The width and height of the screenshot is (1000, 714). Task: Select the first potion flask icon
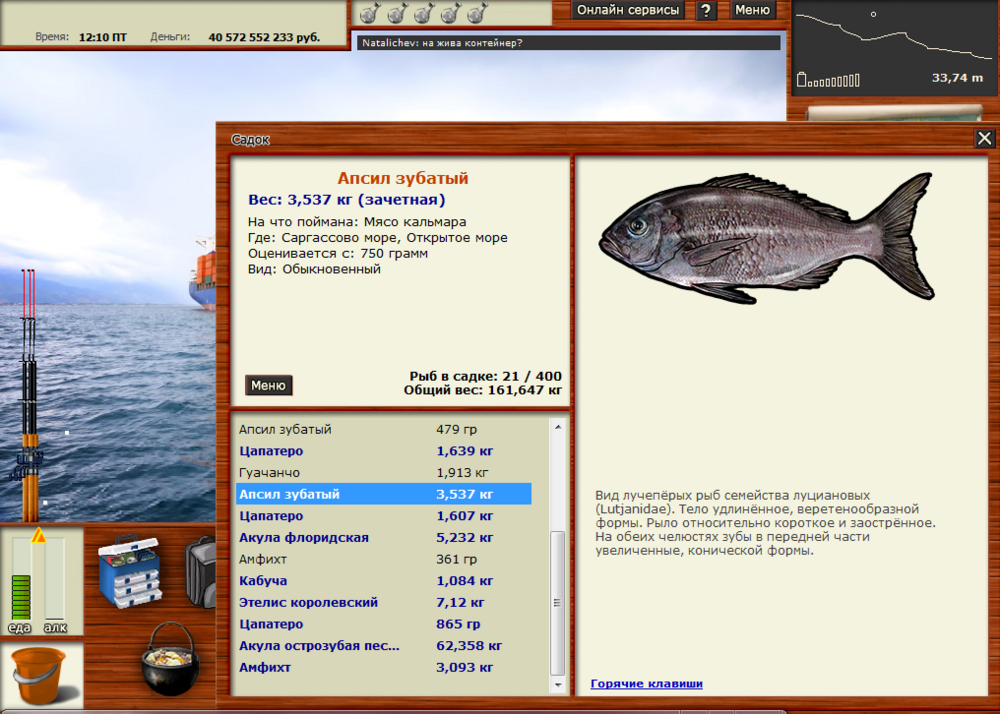(x=368, y=14)
